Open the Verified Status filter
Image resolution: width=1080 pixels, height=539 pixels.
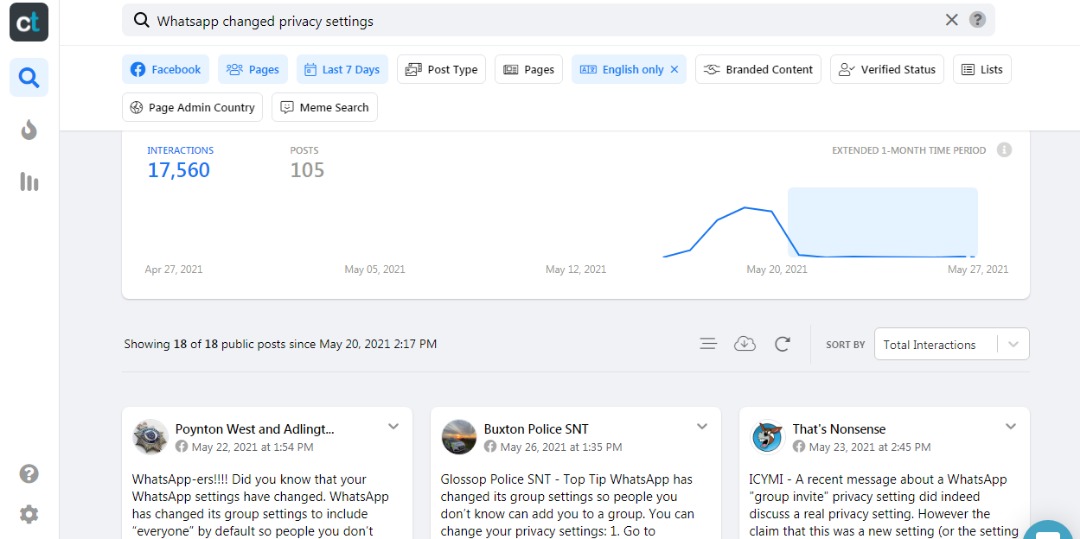click(887, 70)
